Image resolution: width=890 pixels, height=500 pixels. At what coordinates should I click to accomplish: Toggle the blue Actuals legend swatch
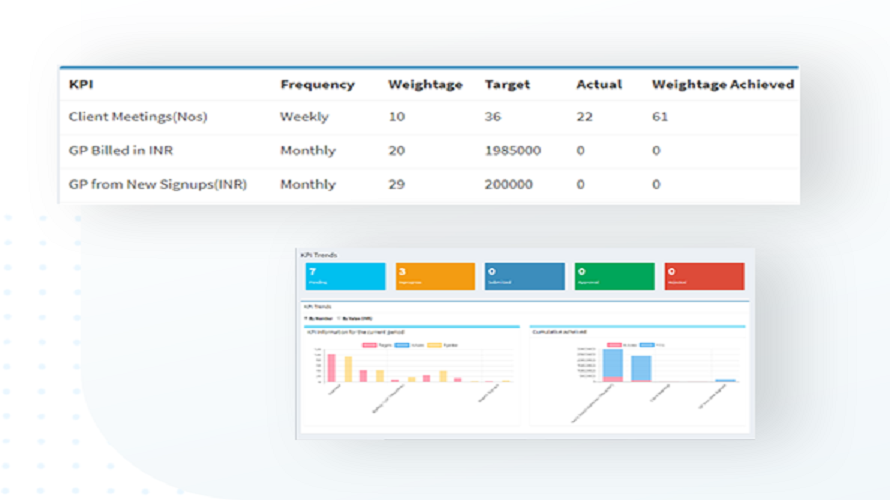(x=402, y=345)
